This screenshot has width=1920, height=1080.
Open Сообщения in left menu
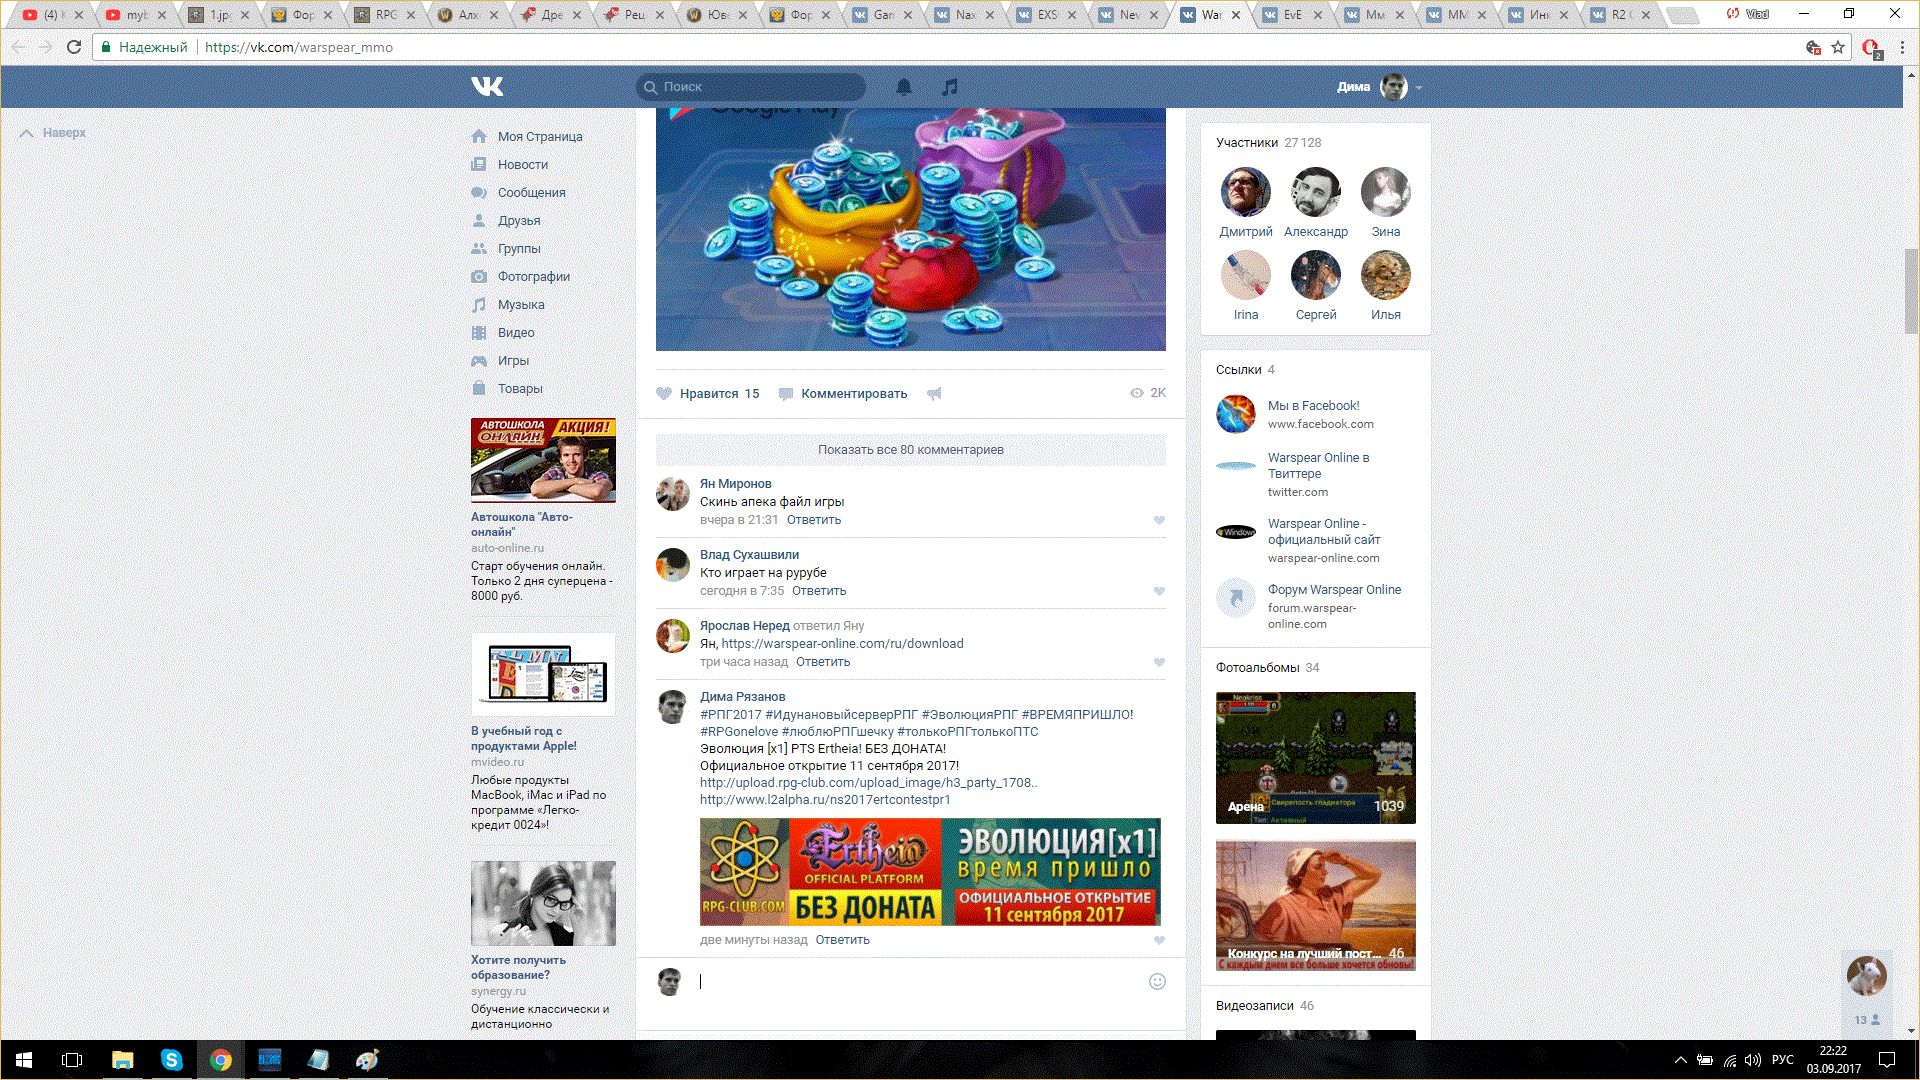(532, 193)
